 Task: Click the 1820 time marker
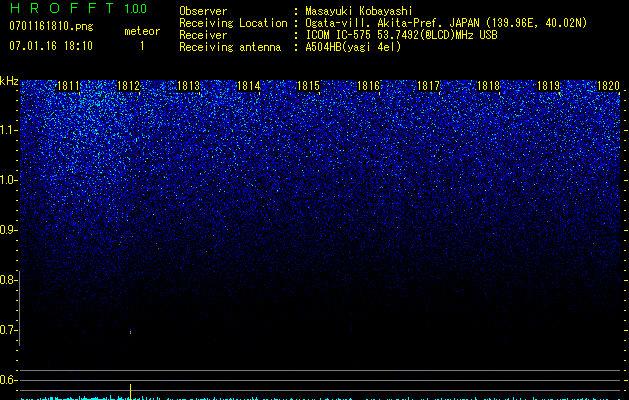coord(609,86)
